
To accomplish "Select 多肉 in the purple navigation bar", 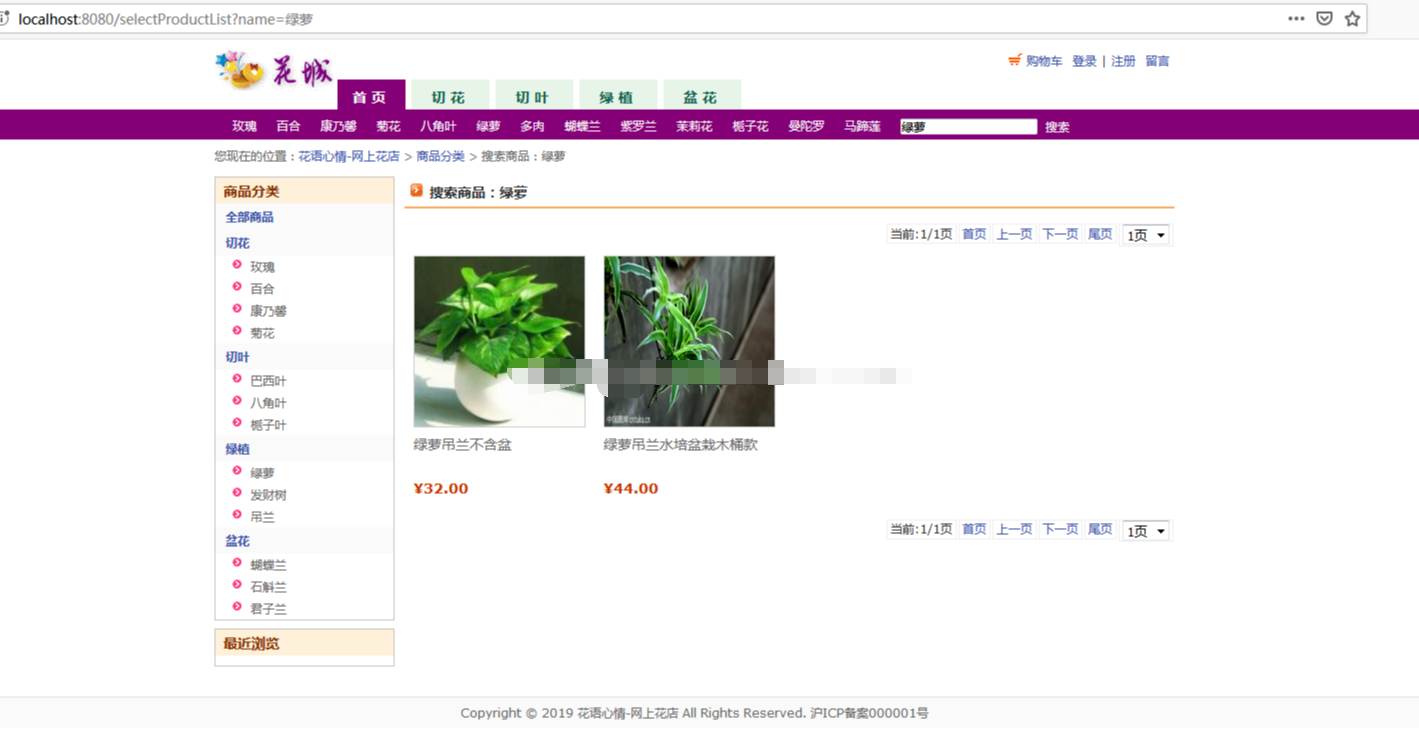I will tap(532, 126).
